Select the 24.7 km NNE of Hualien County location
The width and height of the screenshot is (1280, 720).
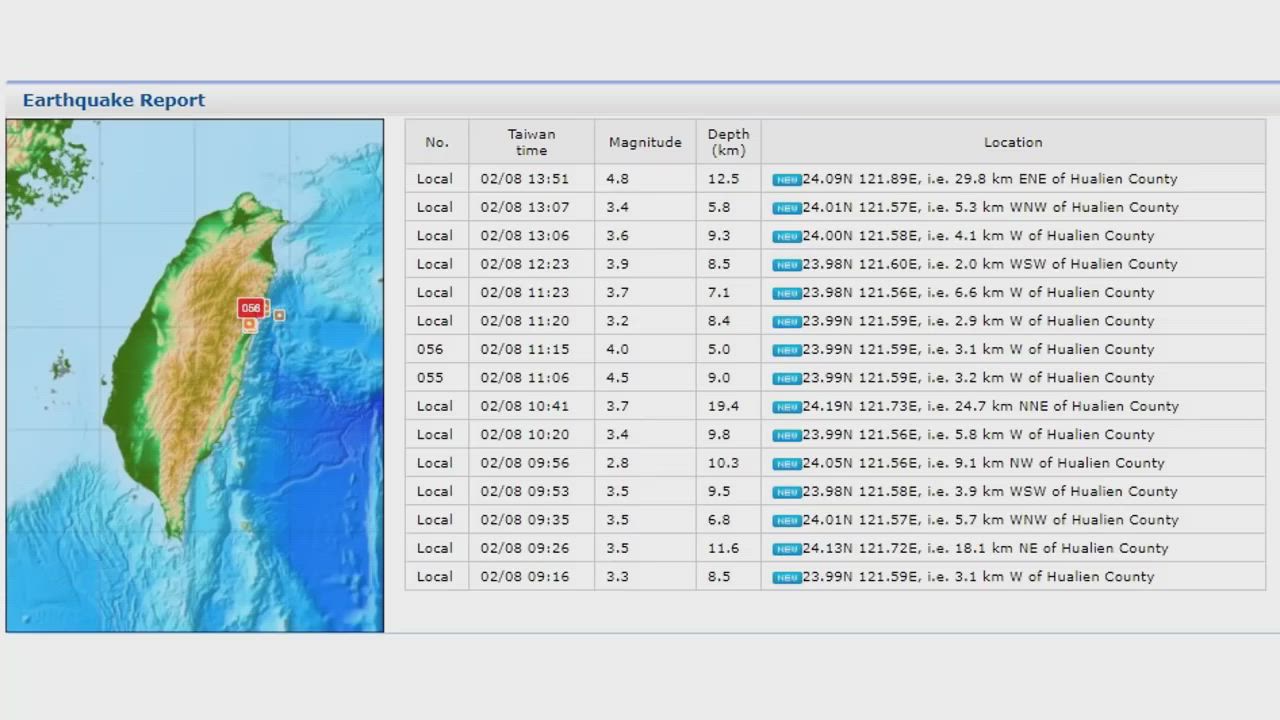(x=990, y=406)
